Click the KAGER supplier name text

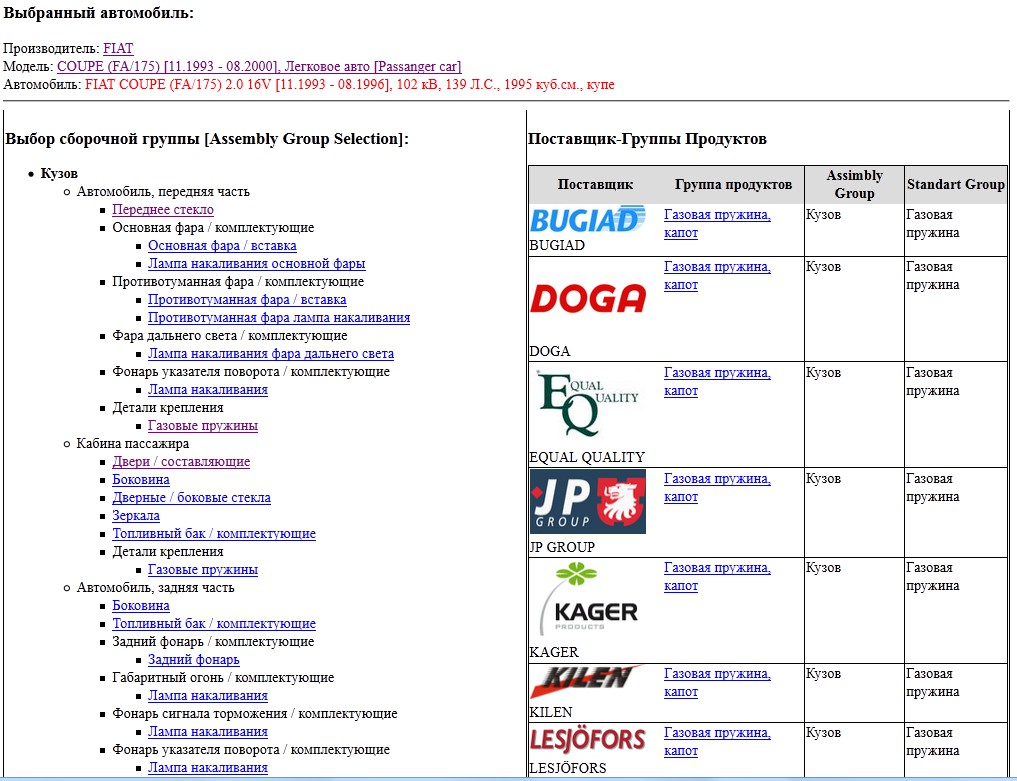pos(555,652)
